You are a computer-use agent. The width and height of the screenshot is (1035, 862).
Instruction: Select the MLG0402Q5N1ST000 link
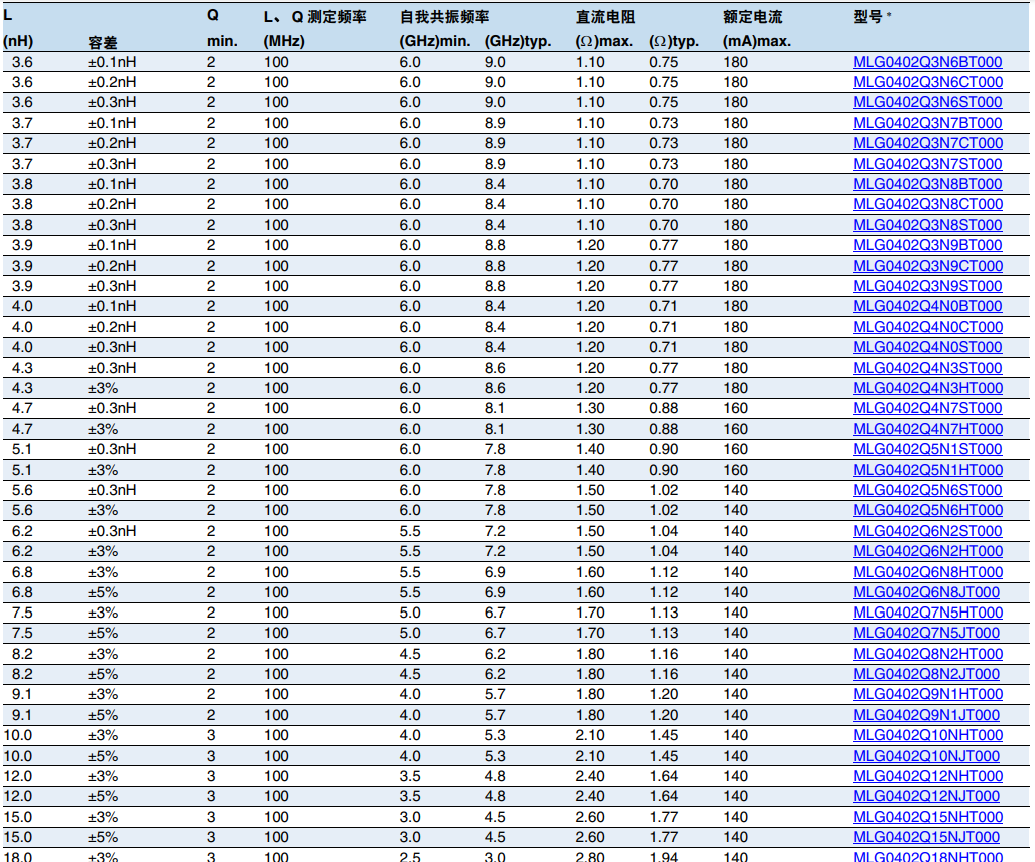(x=927, y=449)
